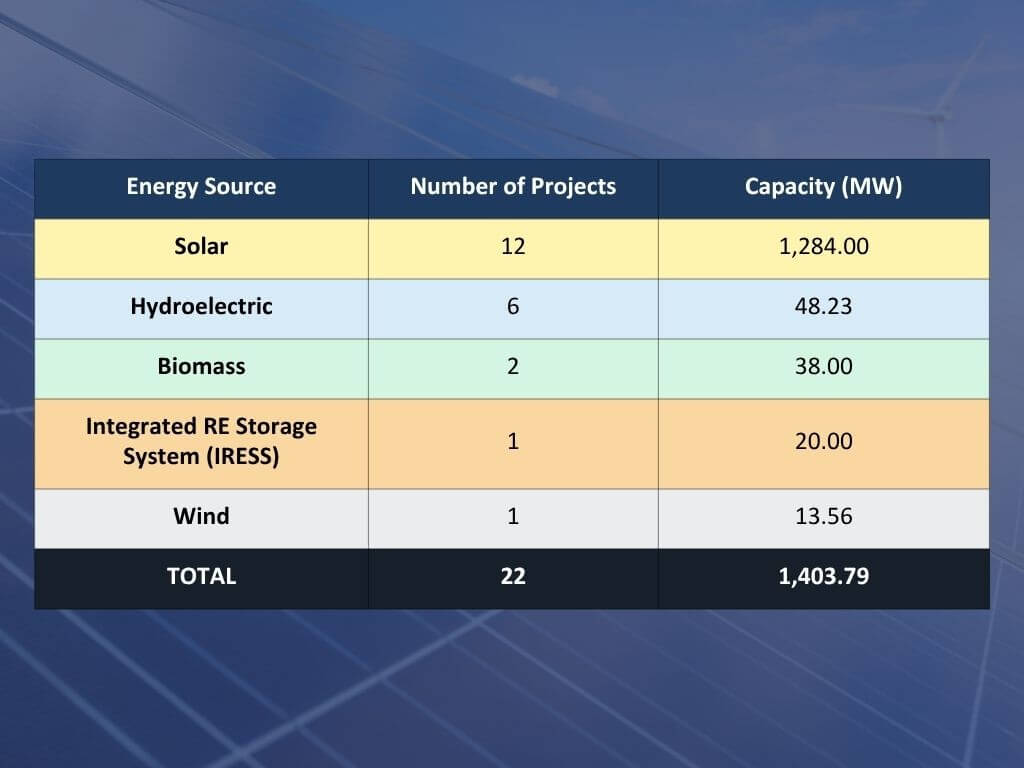Click the Capacity (MW) column header
The image size is (1024, 768).
click(823, 187)
